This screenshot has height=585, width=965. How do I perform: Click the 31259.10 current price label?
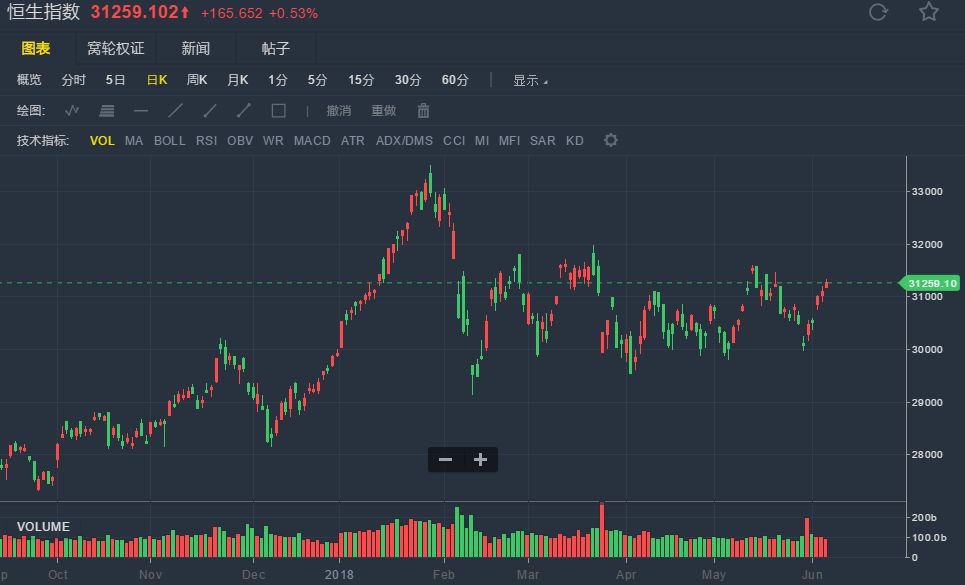(x=932, y=284)
